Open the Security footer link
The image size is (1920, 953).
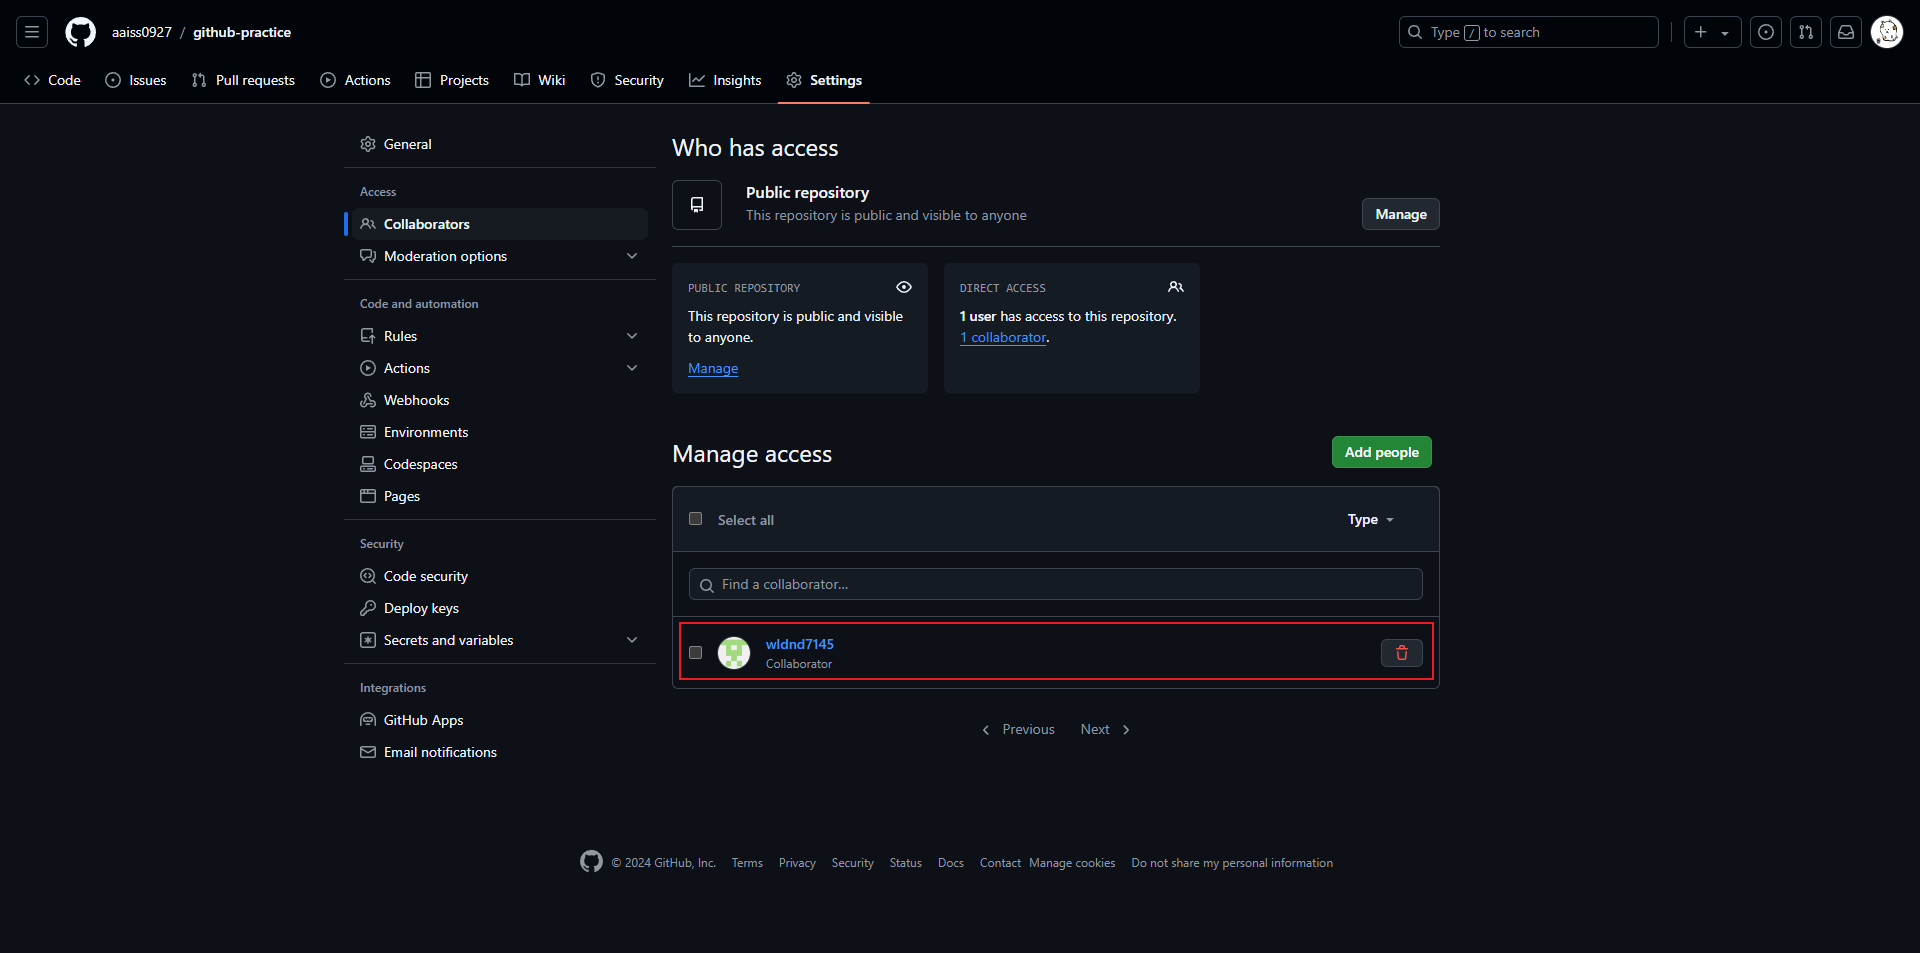(853, 863)
